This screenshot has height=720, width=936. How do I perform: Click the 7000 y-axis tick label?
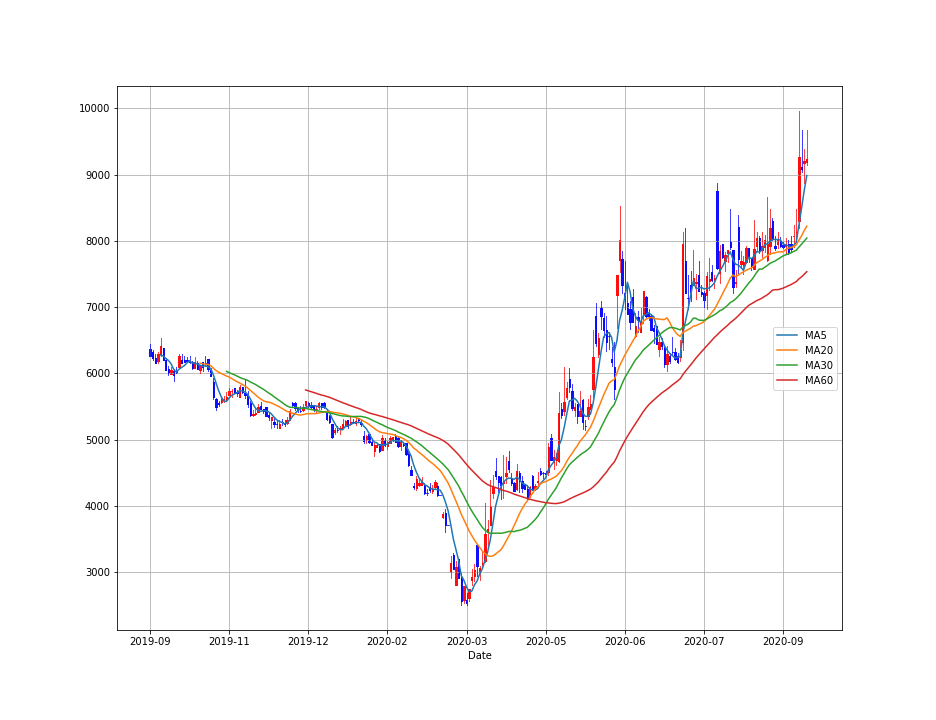tap(97, 307)
